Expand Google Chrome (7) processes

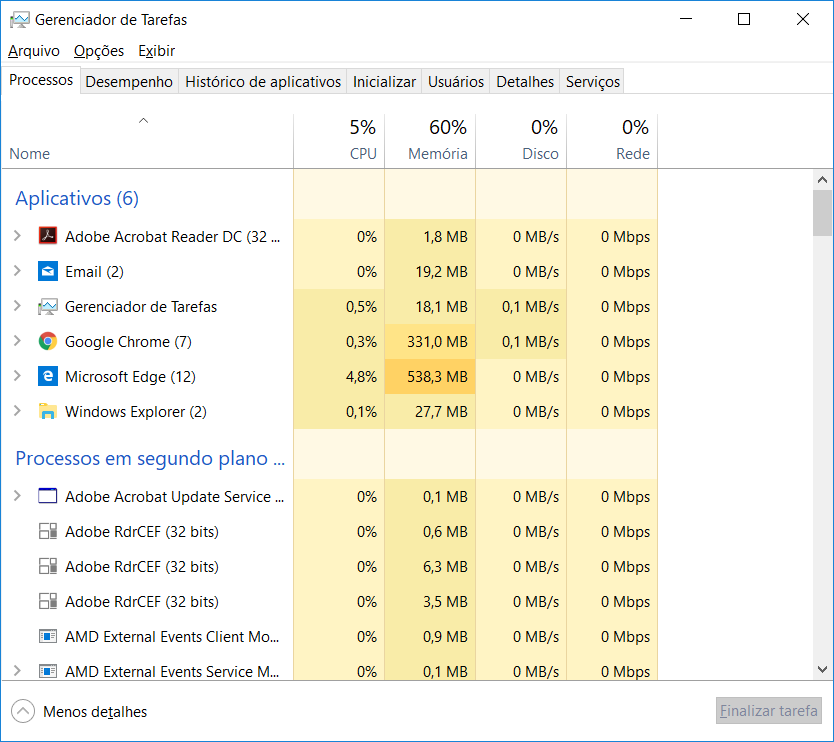(17, 341)
